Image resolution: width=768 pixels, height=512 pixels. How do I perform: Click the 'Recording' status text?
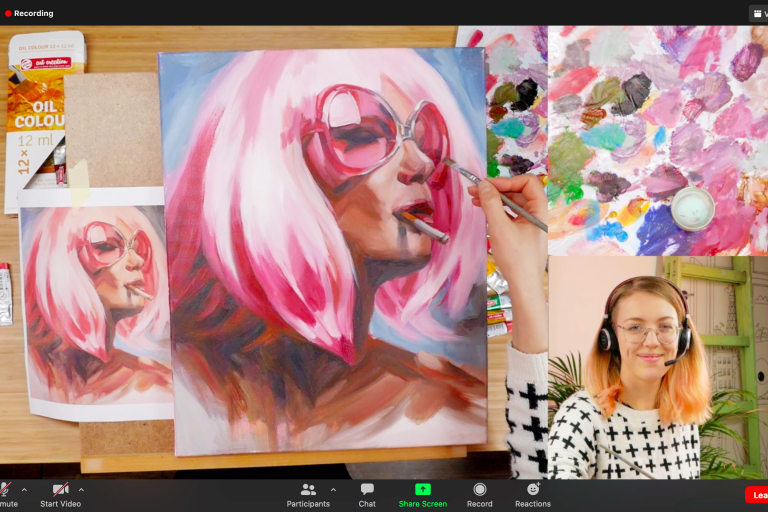point(34,14)
